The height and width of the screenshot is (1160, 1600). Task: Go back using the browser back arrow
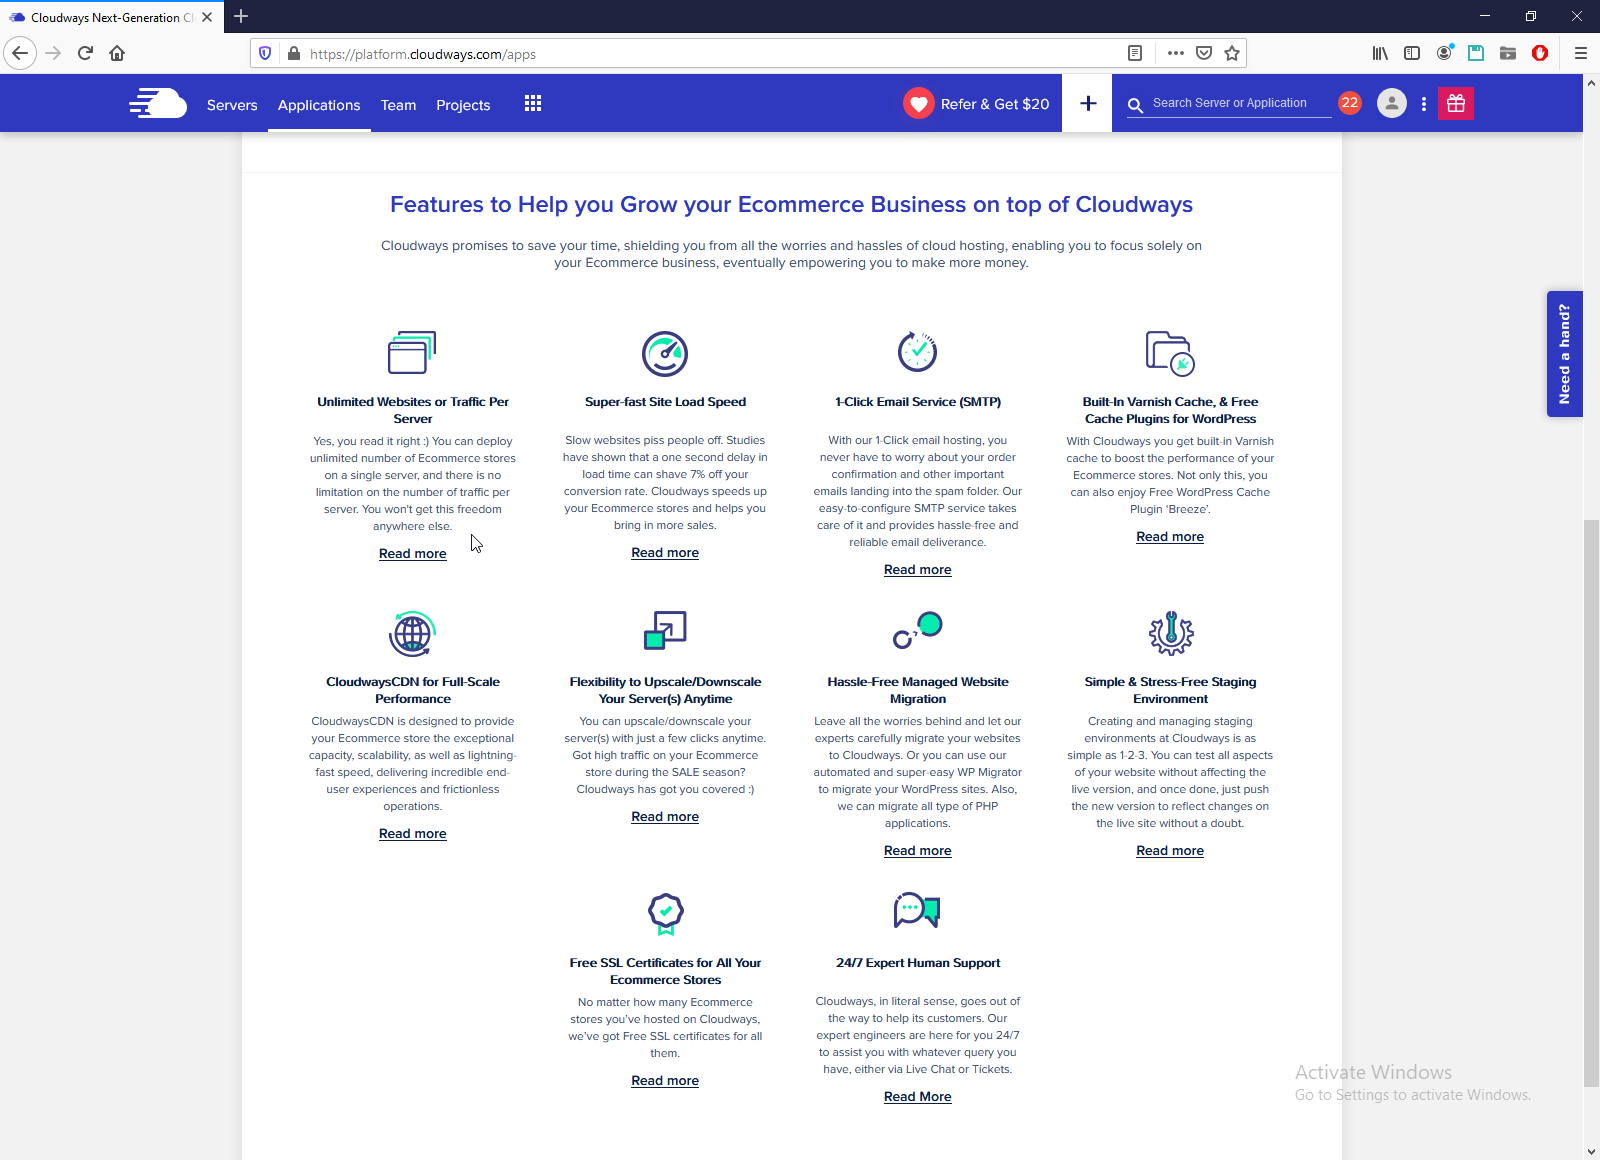(20, 53)
